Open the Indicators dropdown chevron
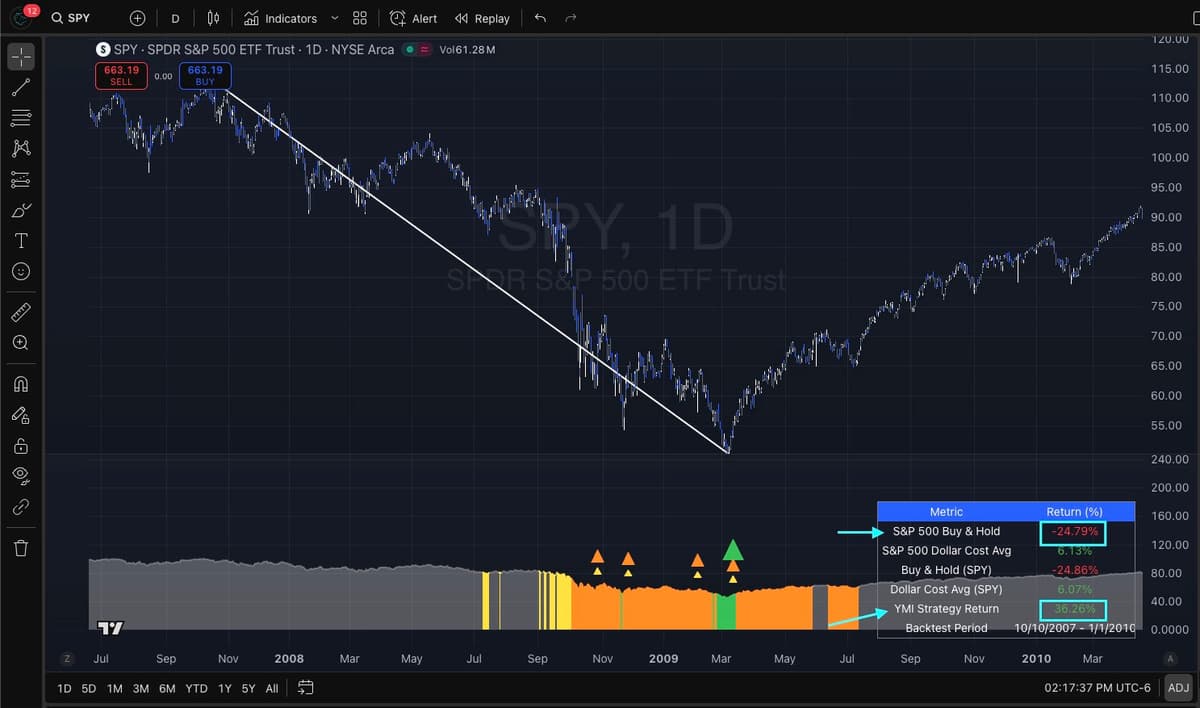The width and height of the screenshot is (1200, 708). [334, 17]
